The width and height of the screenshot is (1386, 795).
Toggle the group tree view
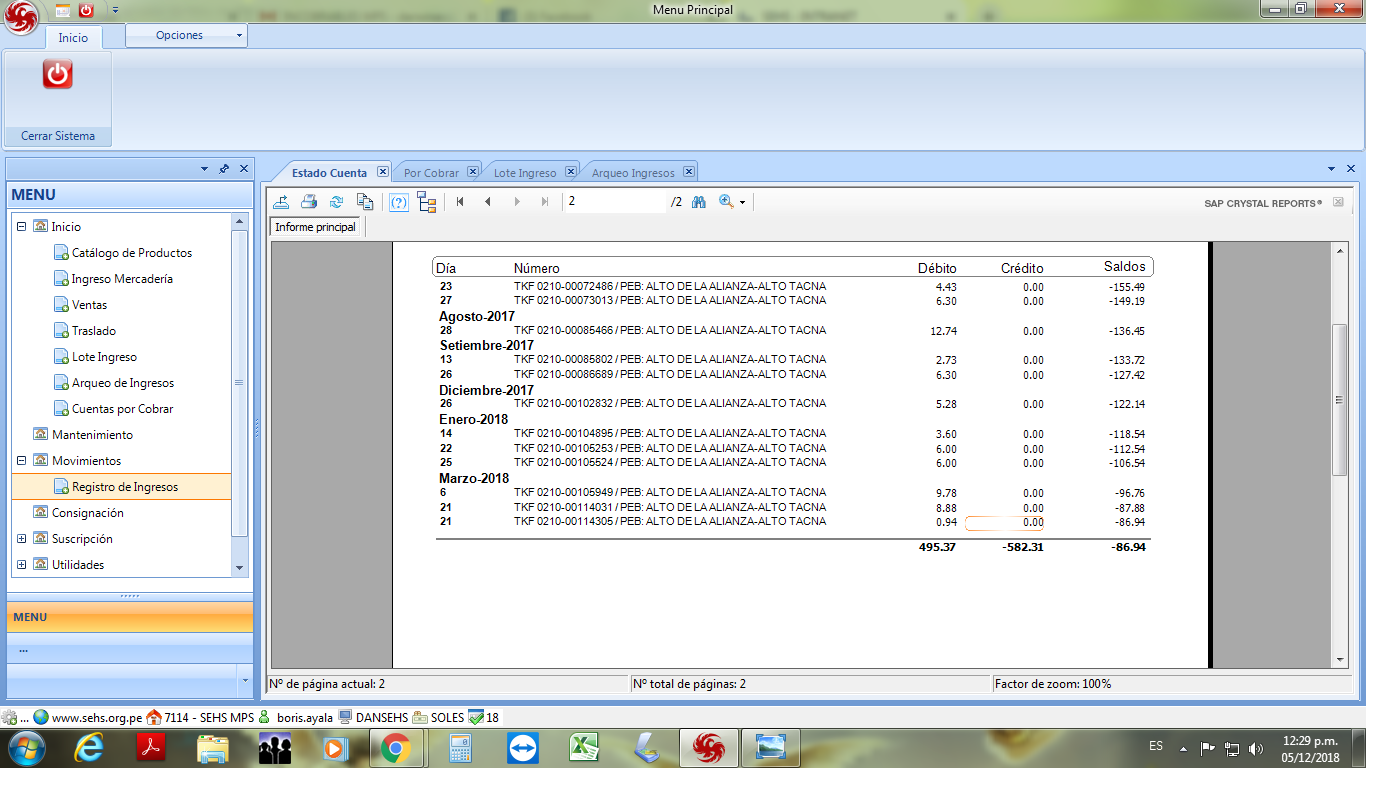click(x=427, y=202)
